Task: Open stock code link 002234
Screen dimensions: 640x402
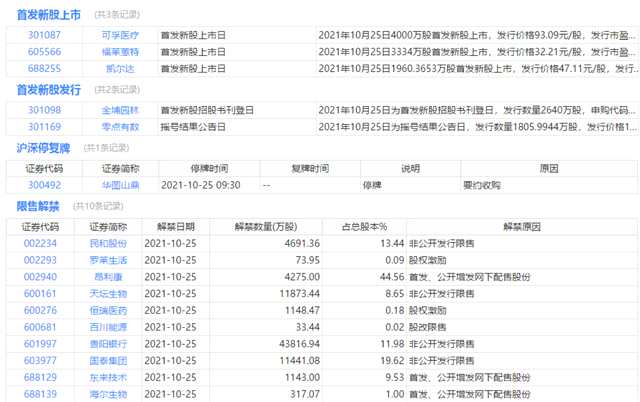Action: pos(40,244)
